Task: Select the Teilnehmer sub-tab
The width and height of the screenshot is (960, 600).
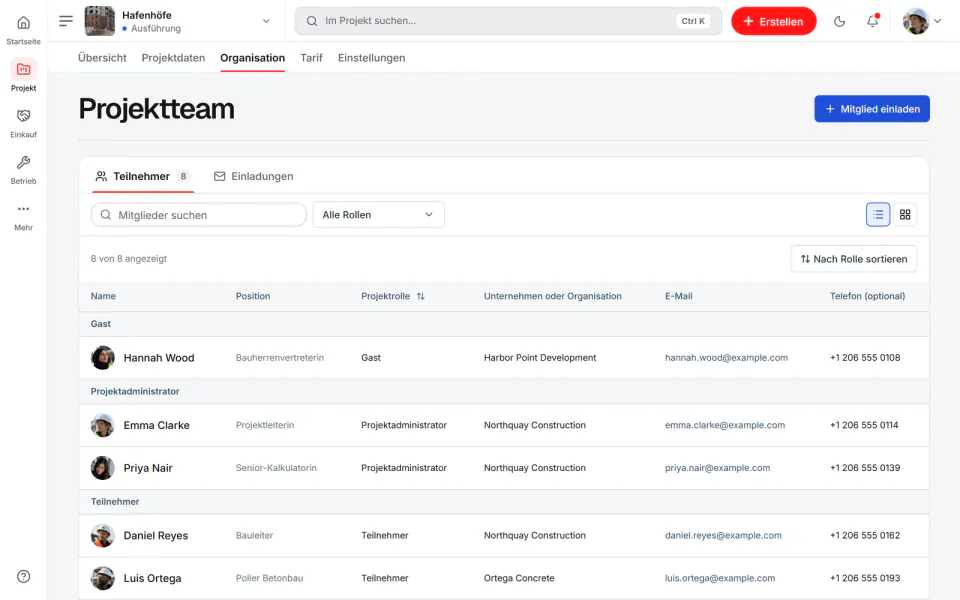Action: pos(143,176)
